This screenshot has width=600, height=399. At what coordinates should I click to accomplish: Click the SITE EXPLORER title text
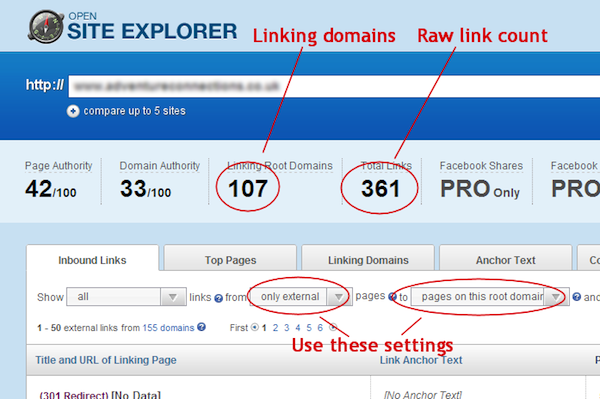coord(152,31)
